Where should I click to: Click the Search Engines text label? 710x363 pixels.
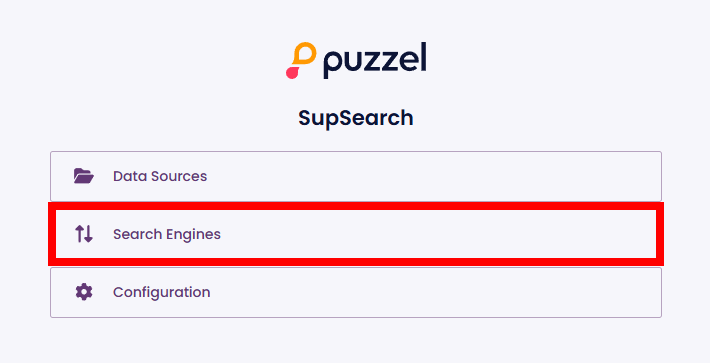point(167,234)
